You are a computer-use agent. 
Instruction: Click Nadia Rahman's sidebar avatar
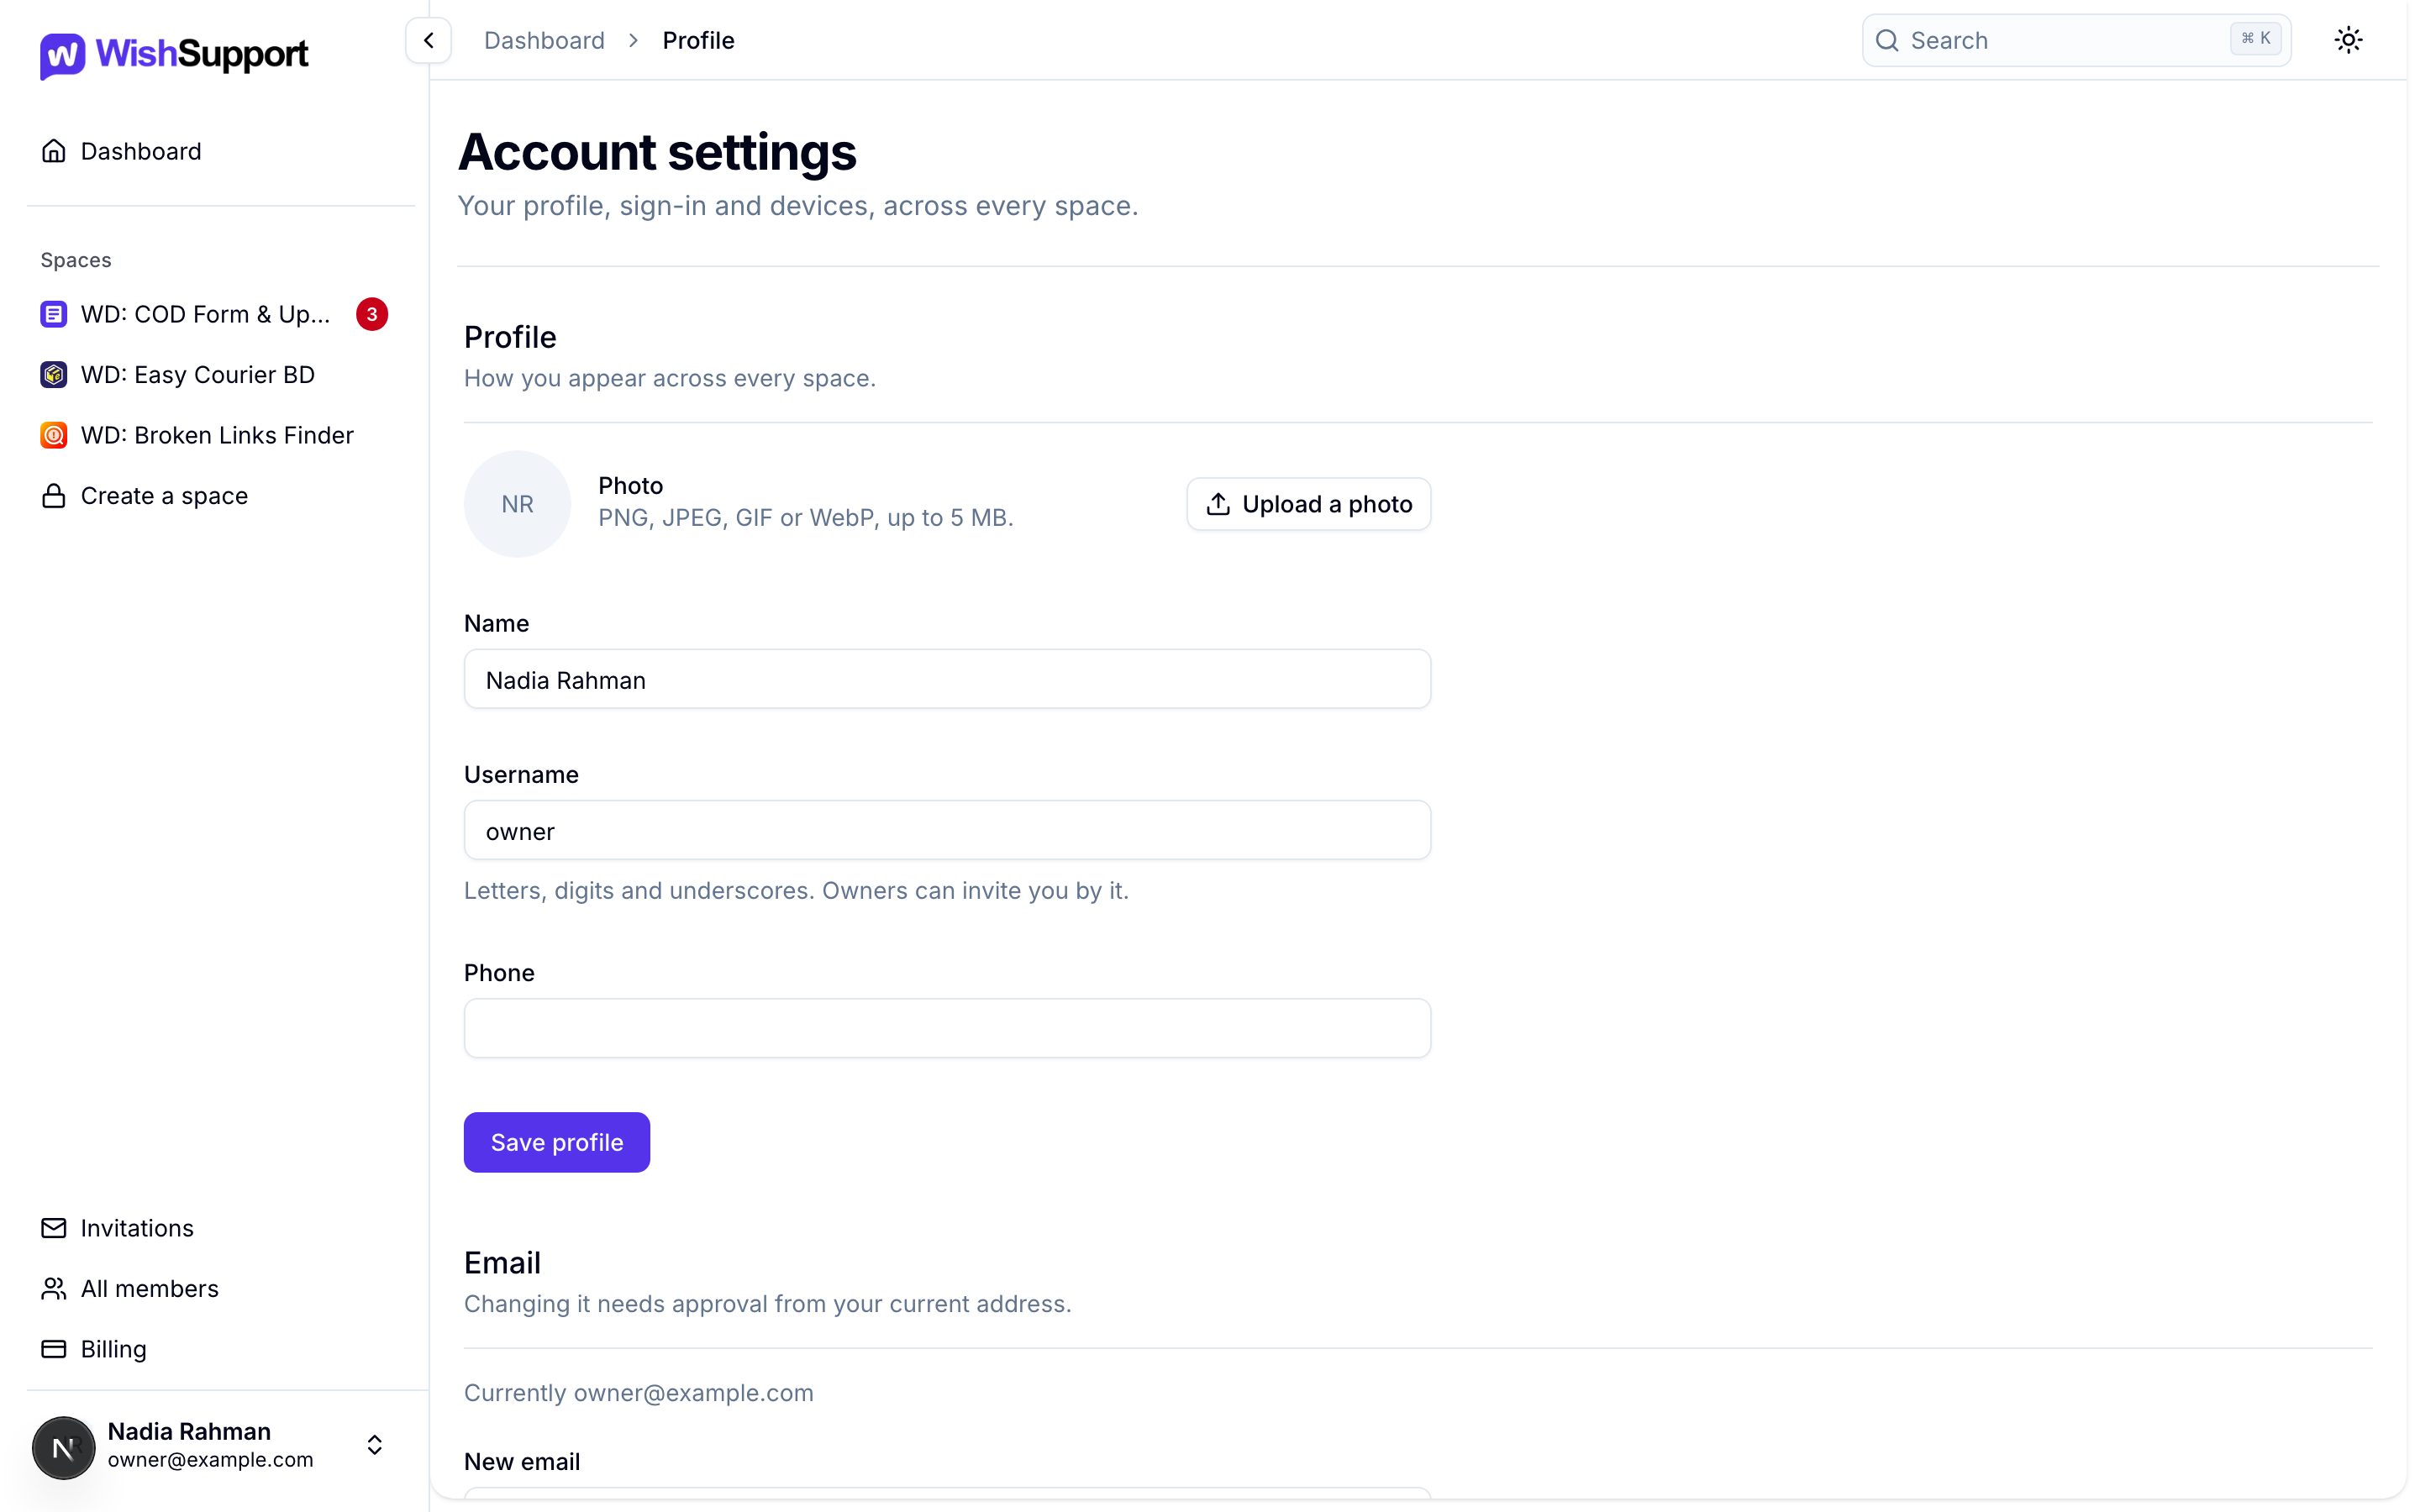[x=64, y=1447]
